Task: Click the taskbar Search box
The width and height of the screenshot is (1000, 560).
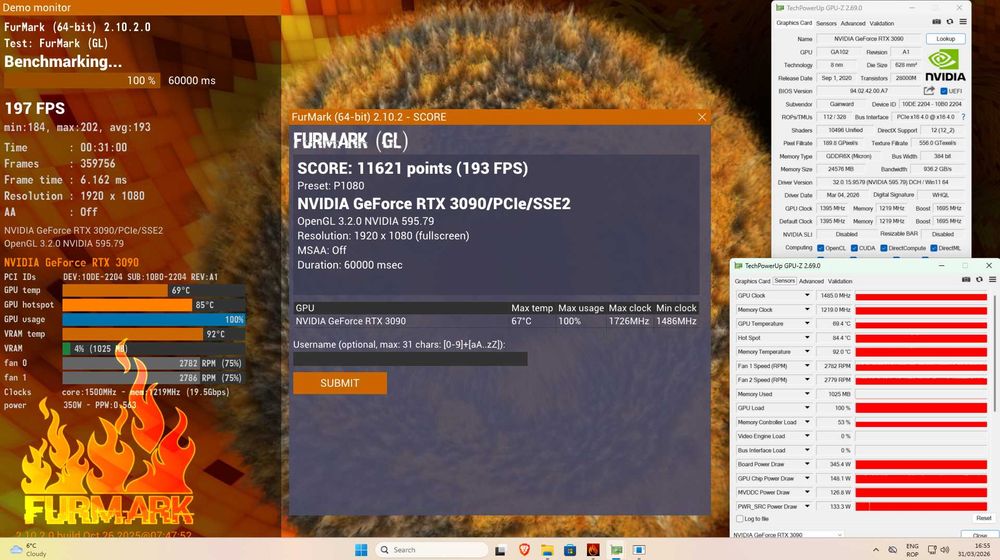Action: pyautogui.click(x=431, y=549)
